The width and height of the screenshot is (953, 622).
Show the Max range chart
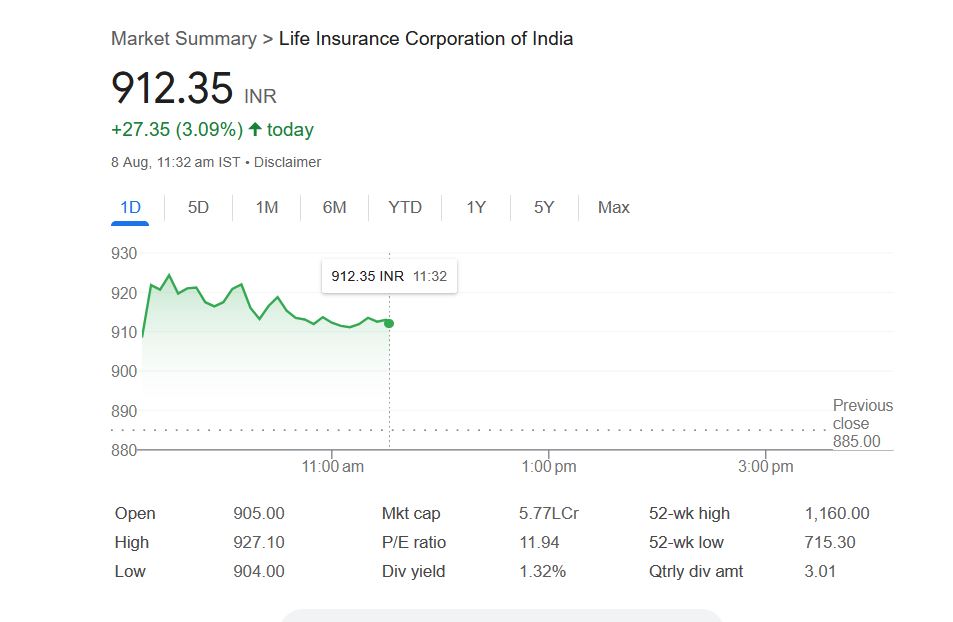[614, 208]
